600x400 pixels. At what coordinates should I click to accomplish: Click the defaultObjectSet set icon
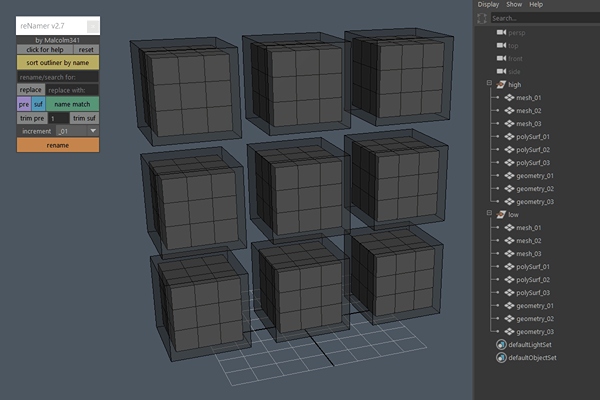(x=501, y=357)
